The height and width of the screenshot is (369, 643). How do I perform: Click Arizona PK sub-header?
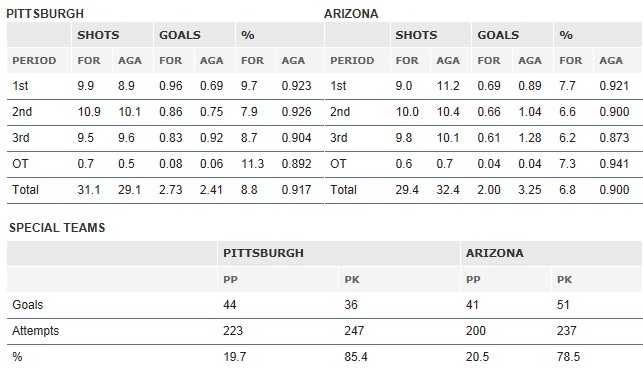click(564, 280)
